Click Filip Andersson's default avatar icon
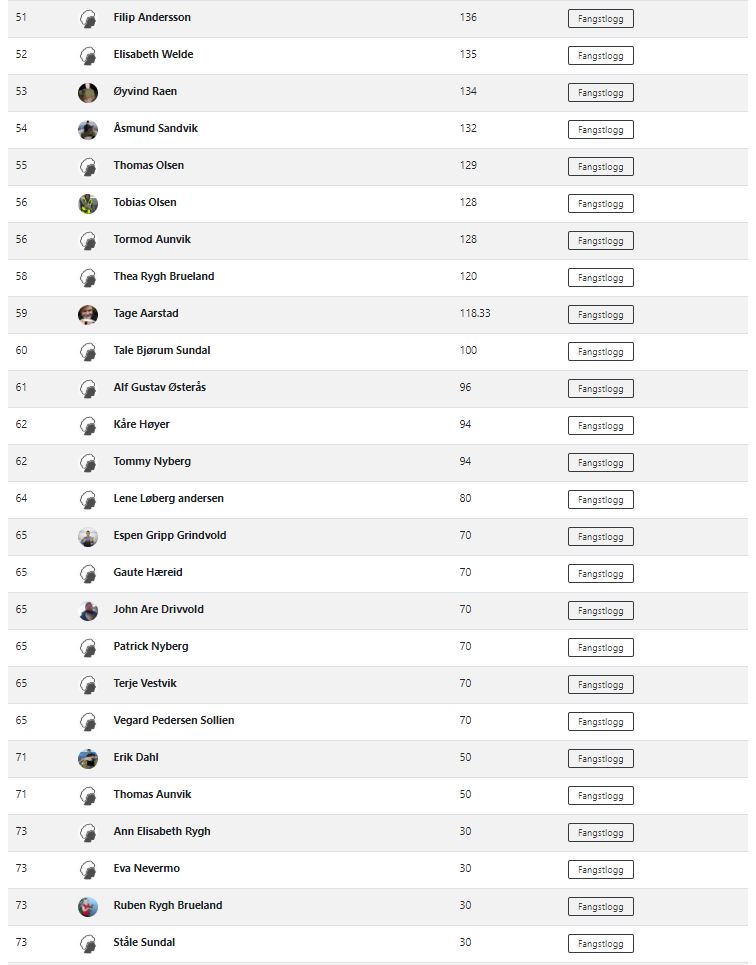 pyautogui.click(x=88, y=19)
